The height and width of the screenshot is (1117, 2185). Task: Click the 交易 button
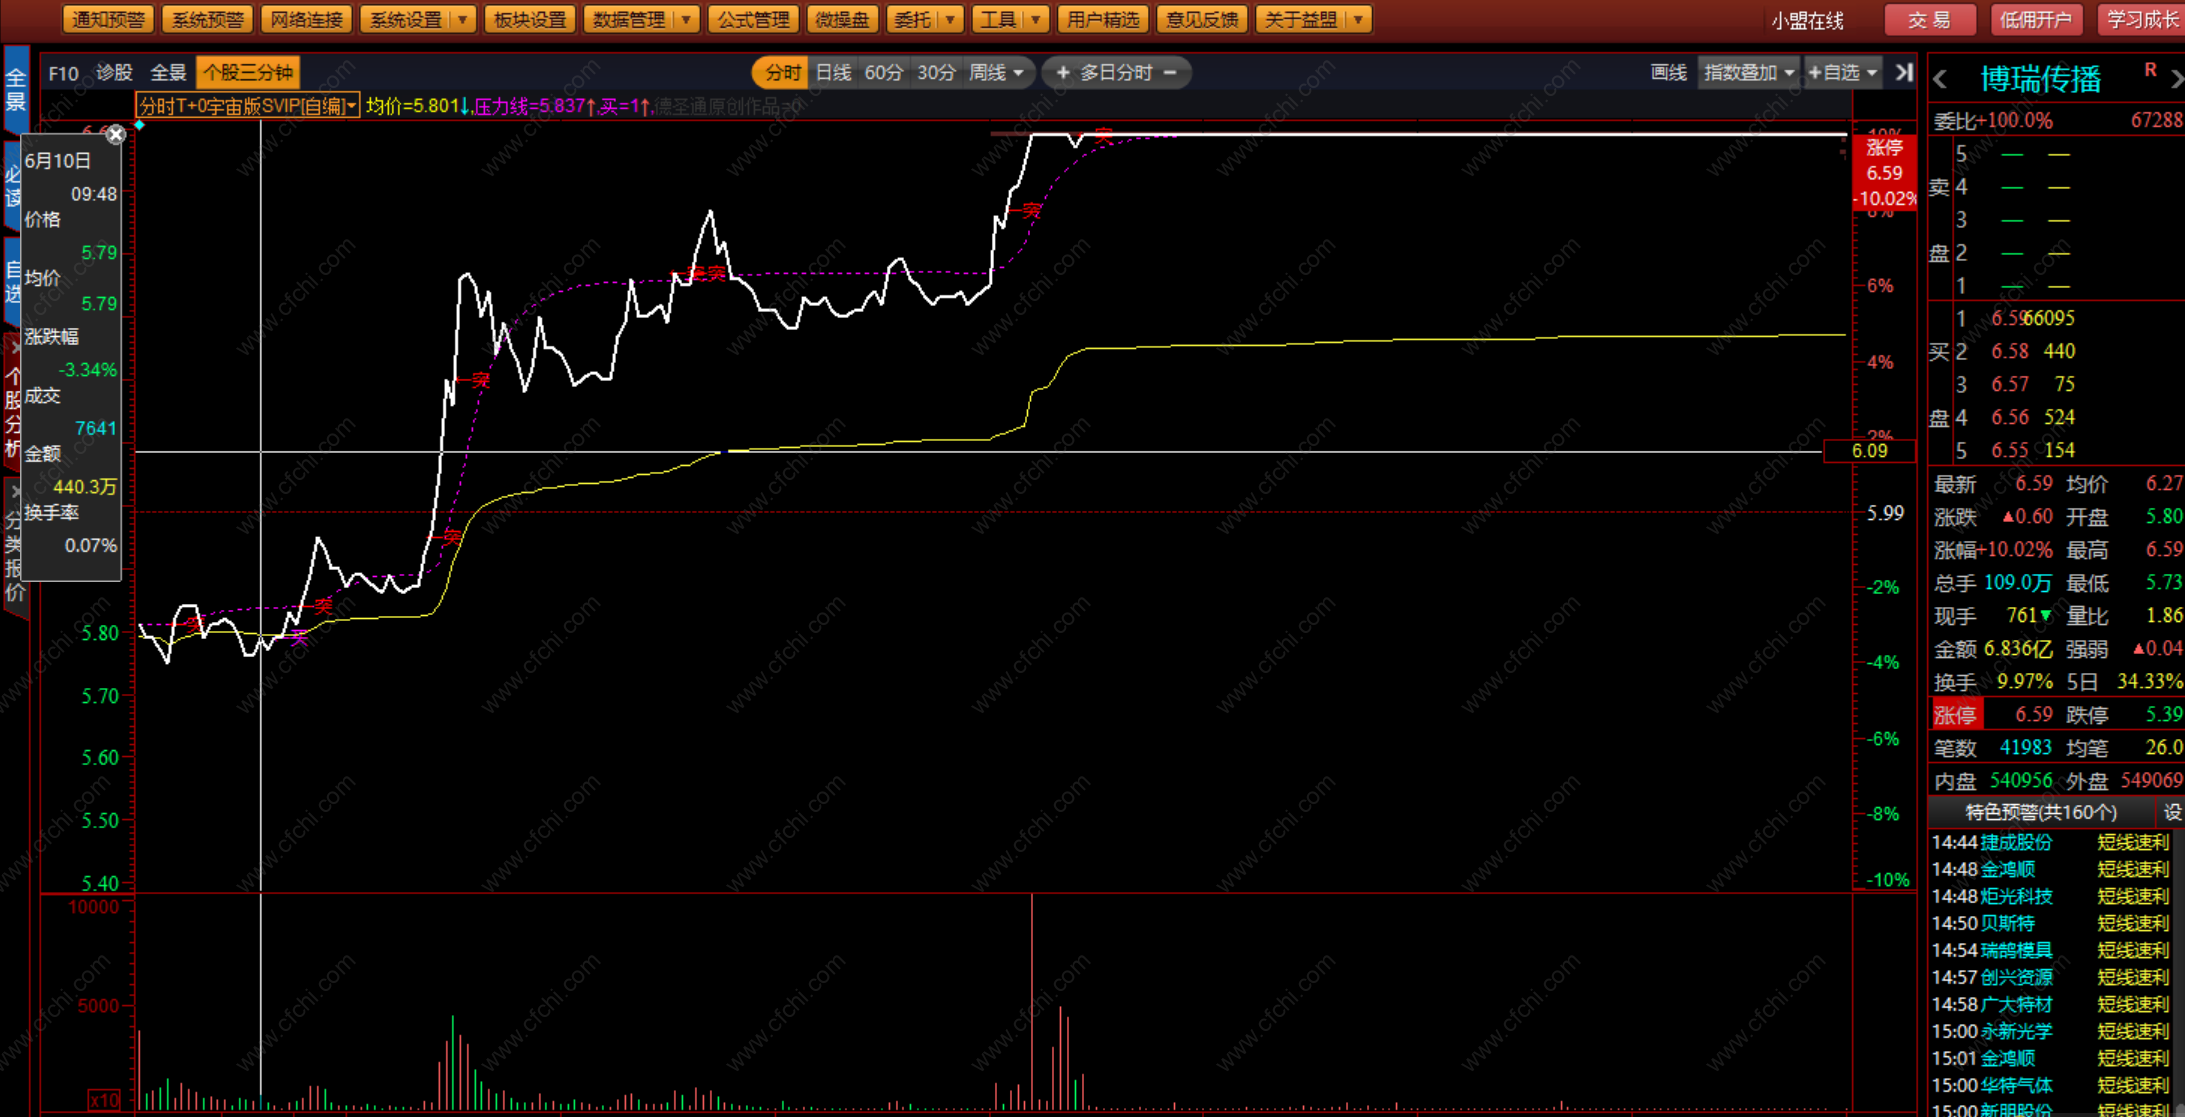(x=1928, y=19)
